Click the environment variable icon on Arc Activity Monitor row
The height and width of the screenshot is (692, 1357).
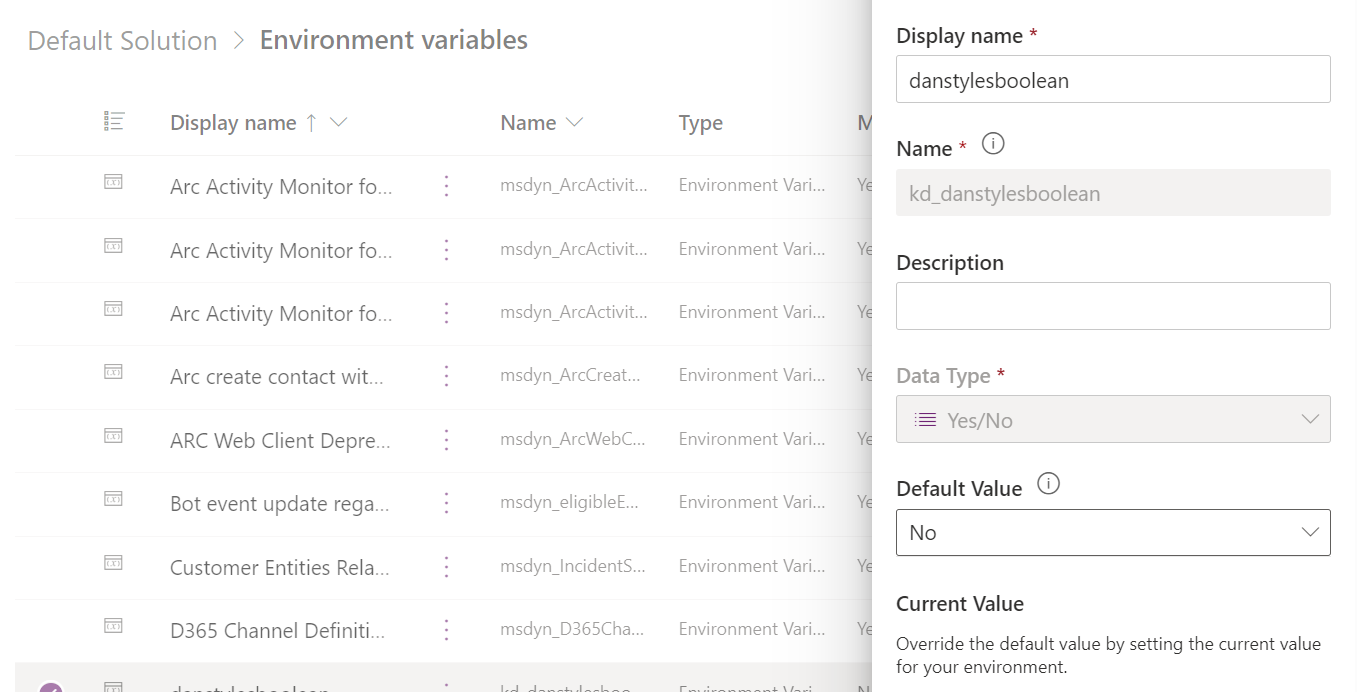tap(114, 186)
